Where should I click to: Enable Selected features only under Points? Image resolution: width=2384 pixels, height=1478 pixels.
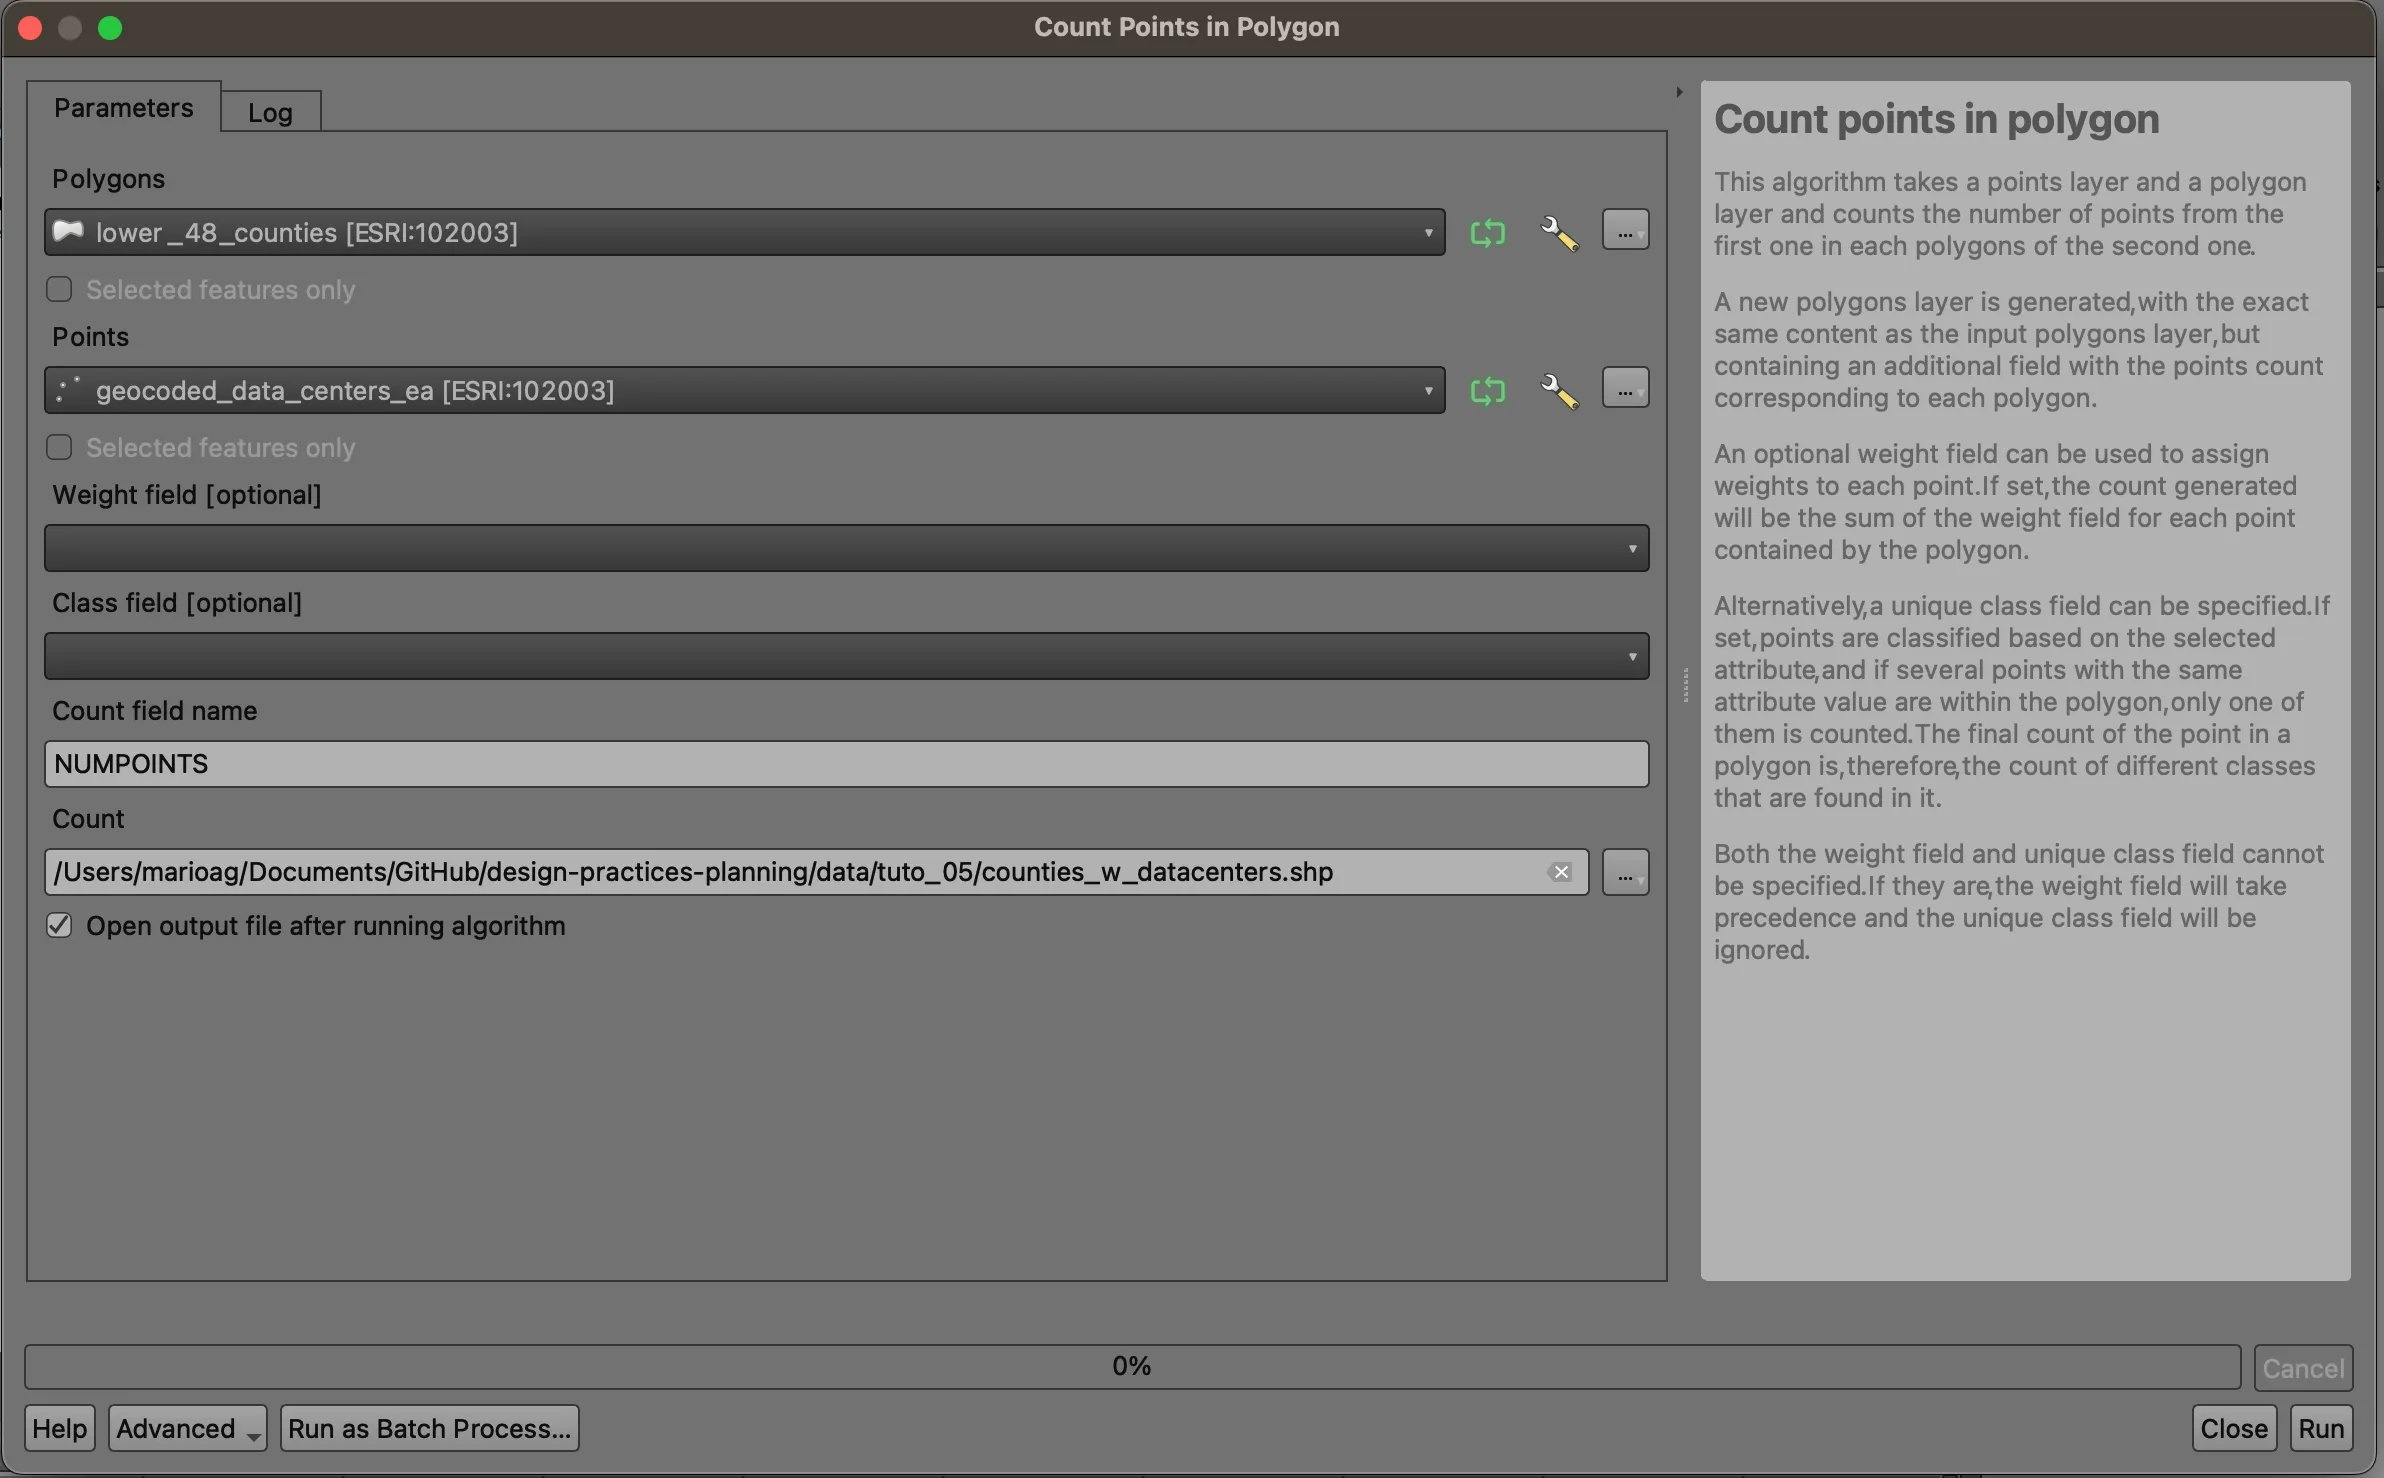60,448
